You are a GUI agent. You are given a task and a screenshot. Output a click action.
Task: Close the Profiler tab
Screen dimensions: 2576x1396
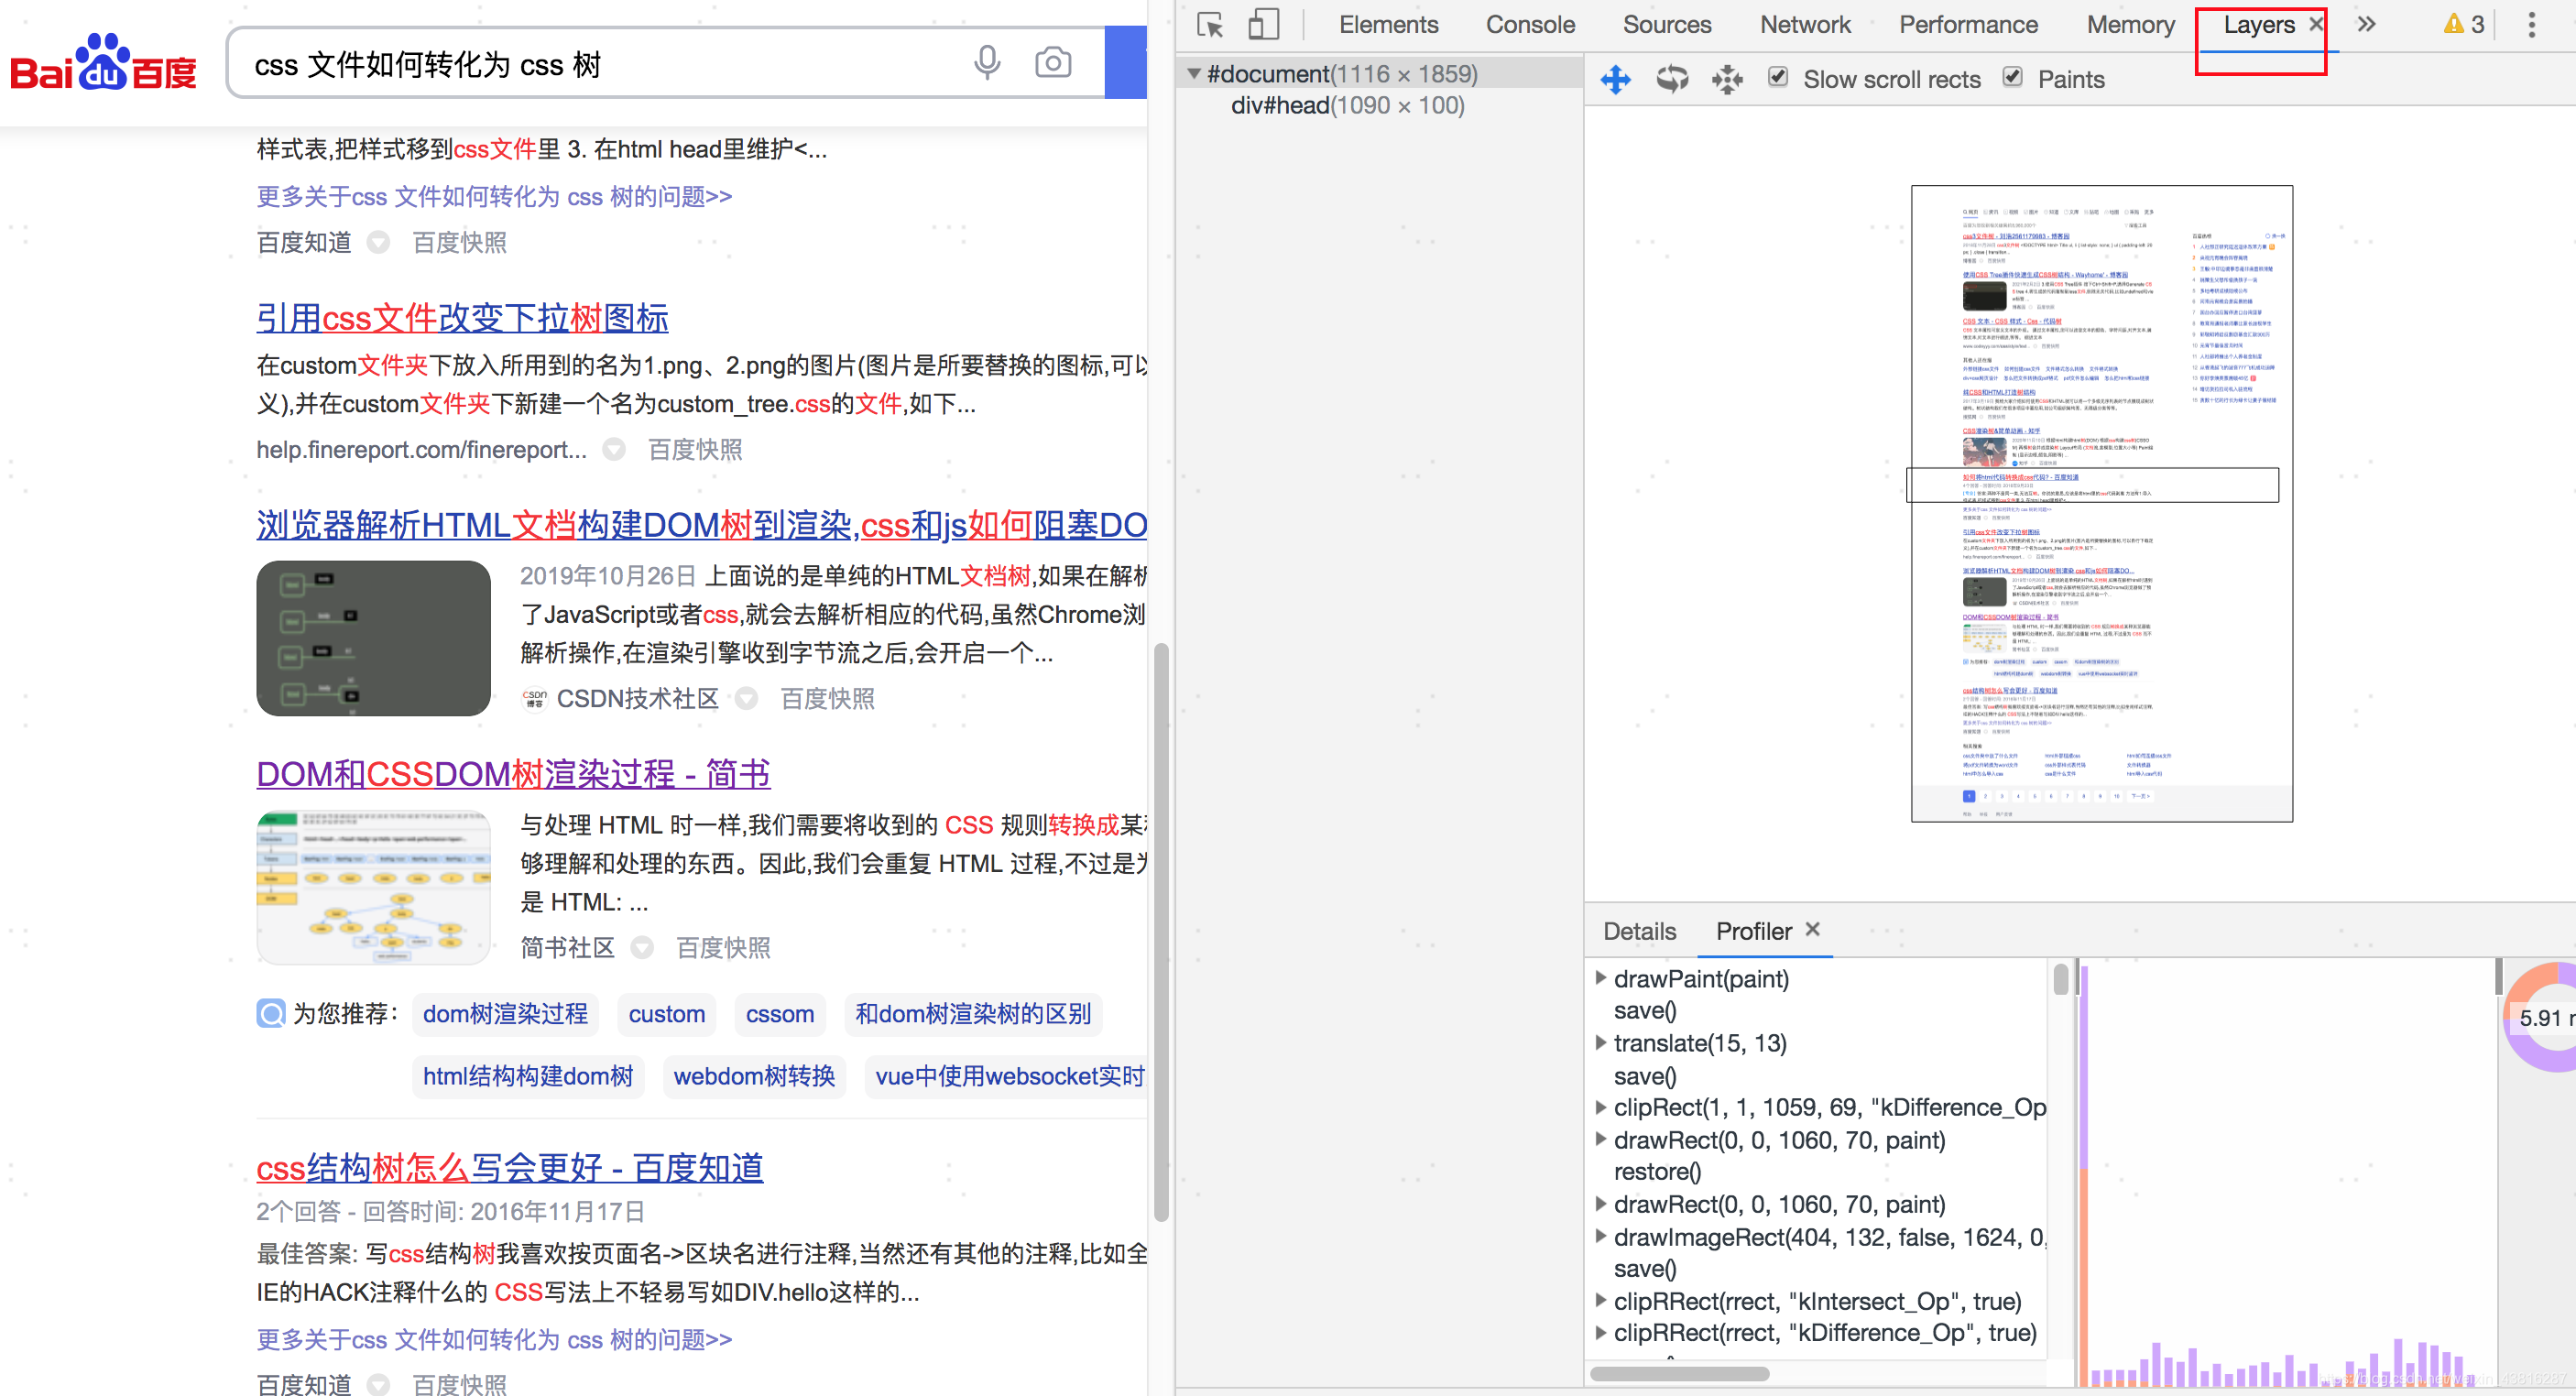1813,929
